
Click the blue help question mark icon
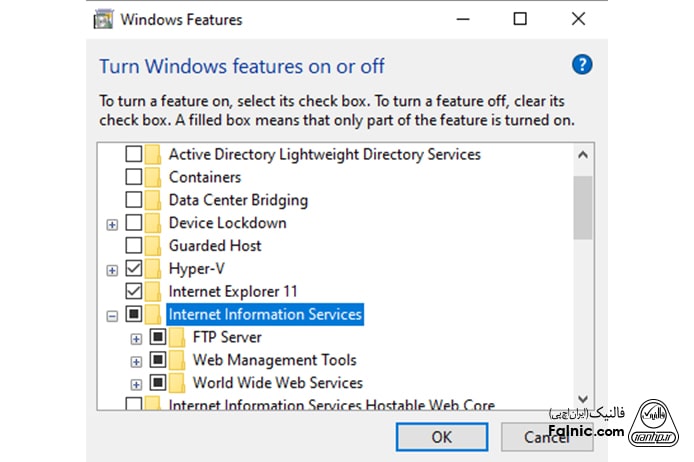tap(582, 65)
